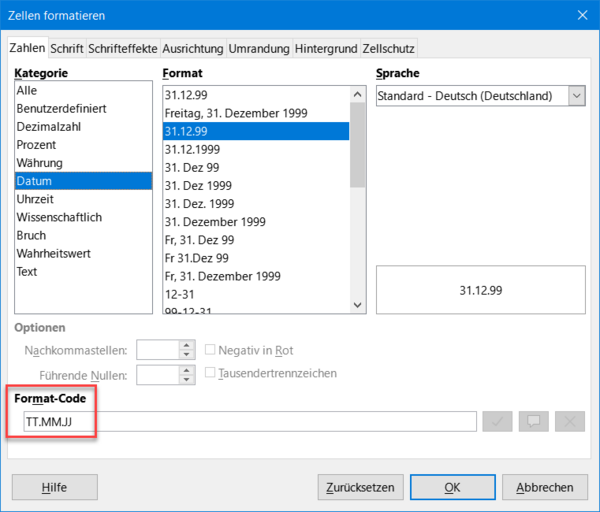Click the delete format X icon
The height and width of the screenshot is (512, 600).
click(x=569, y=421)
